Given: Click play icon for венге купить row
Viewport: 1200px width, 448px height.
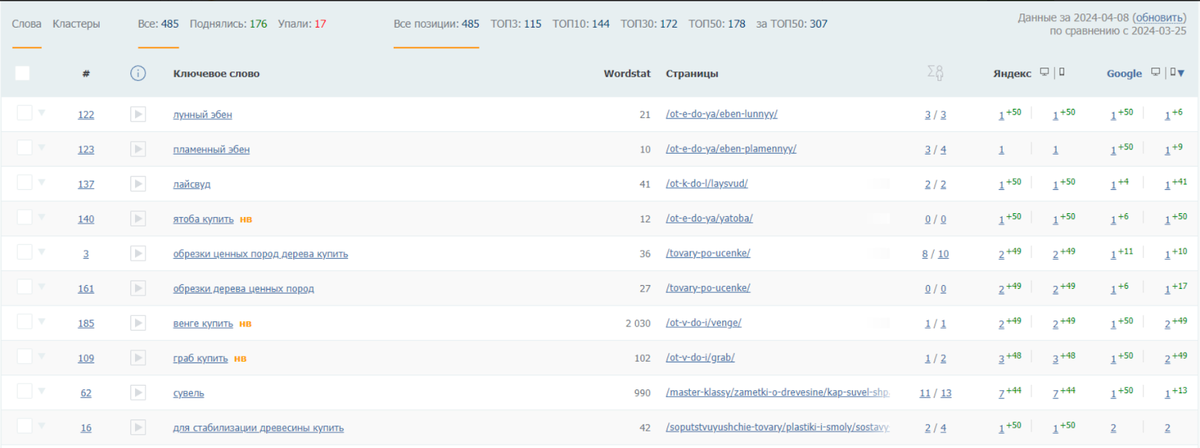Looking at the screenshot, I should click(139, 323).
